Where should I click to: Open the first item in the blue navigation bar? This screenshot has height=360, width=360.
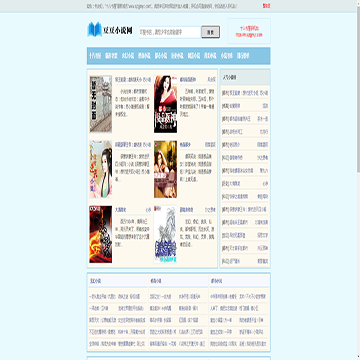tap(95, 56)
